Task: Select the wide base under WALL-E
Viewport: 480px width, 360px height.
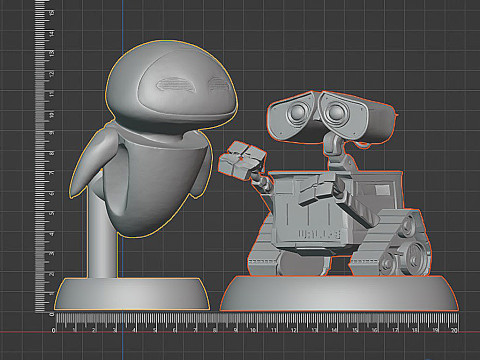Action: pos(339,293)
